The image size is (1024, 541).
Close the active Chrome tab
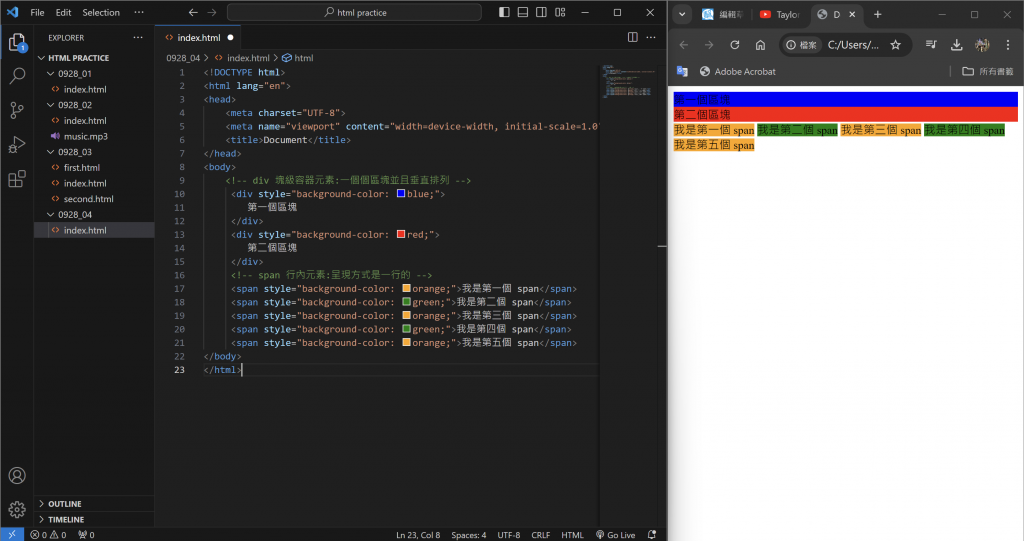point(852,14)
